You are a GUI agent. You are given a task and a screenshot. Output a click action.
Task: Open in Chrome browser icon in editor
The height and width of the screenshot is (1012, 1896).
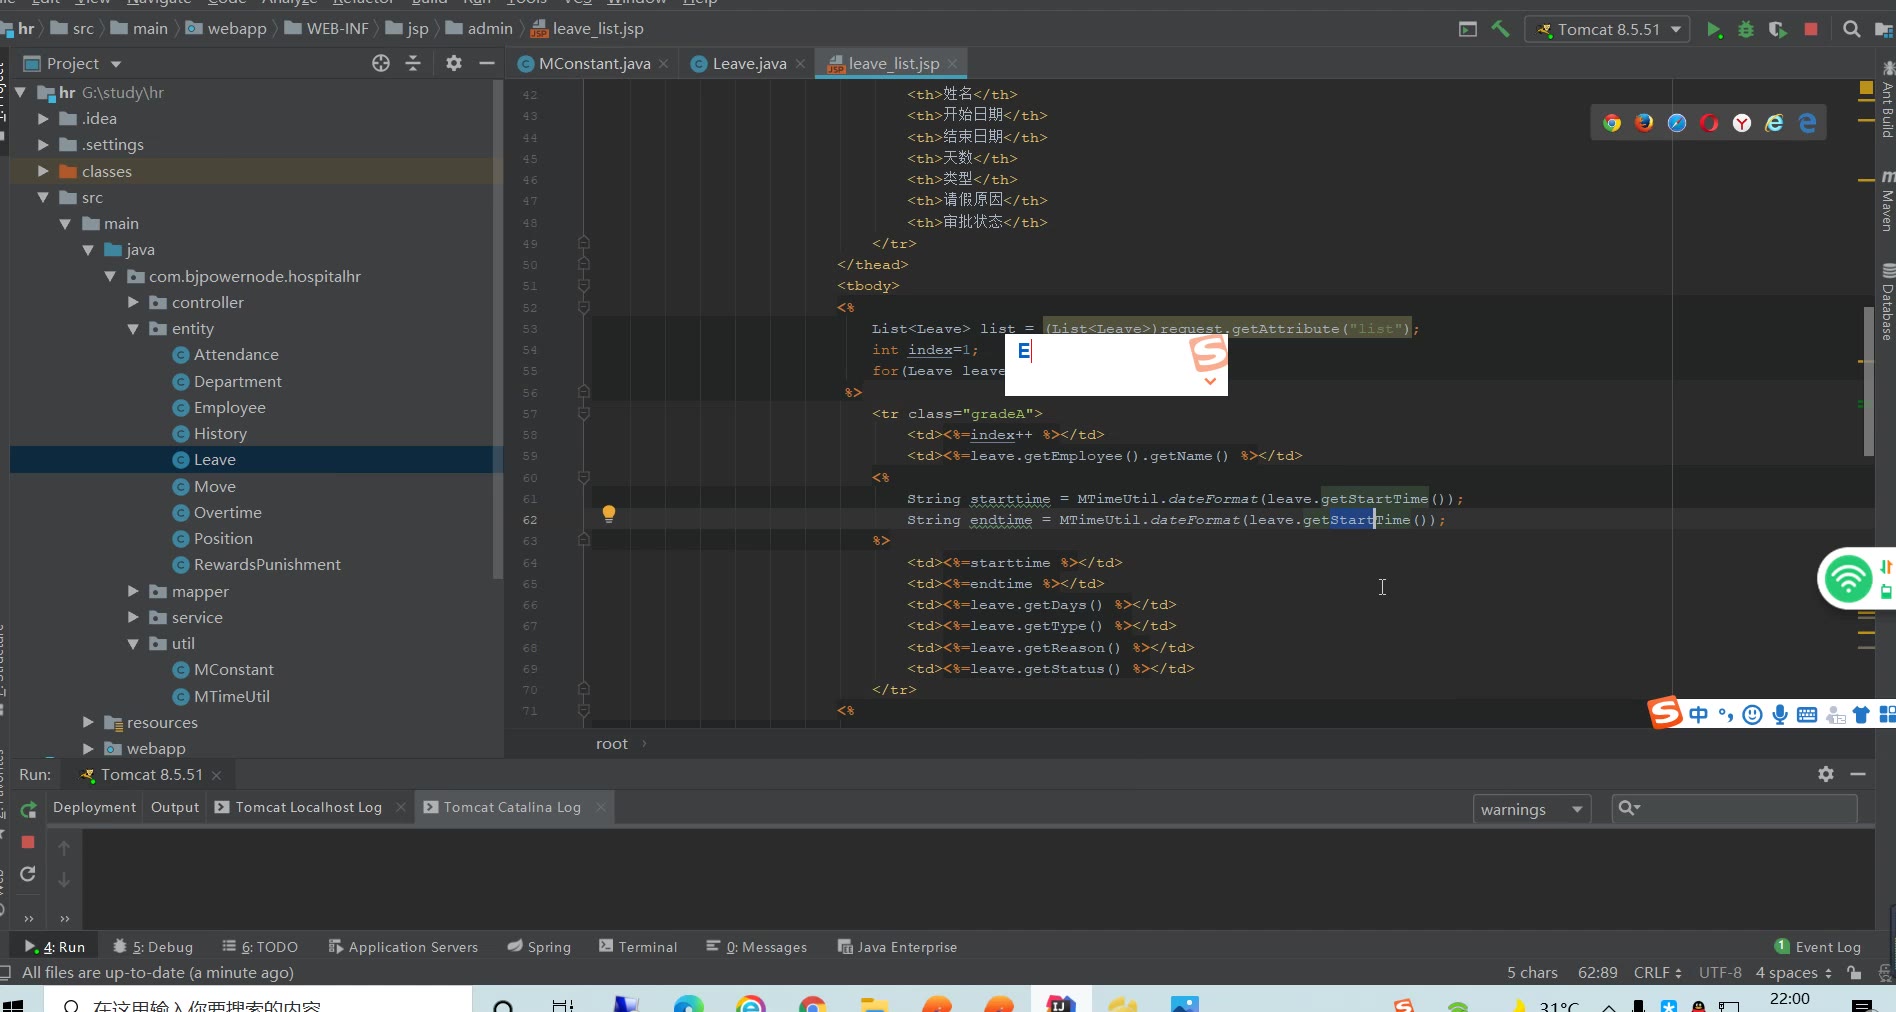click(x=1612, y=123)
